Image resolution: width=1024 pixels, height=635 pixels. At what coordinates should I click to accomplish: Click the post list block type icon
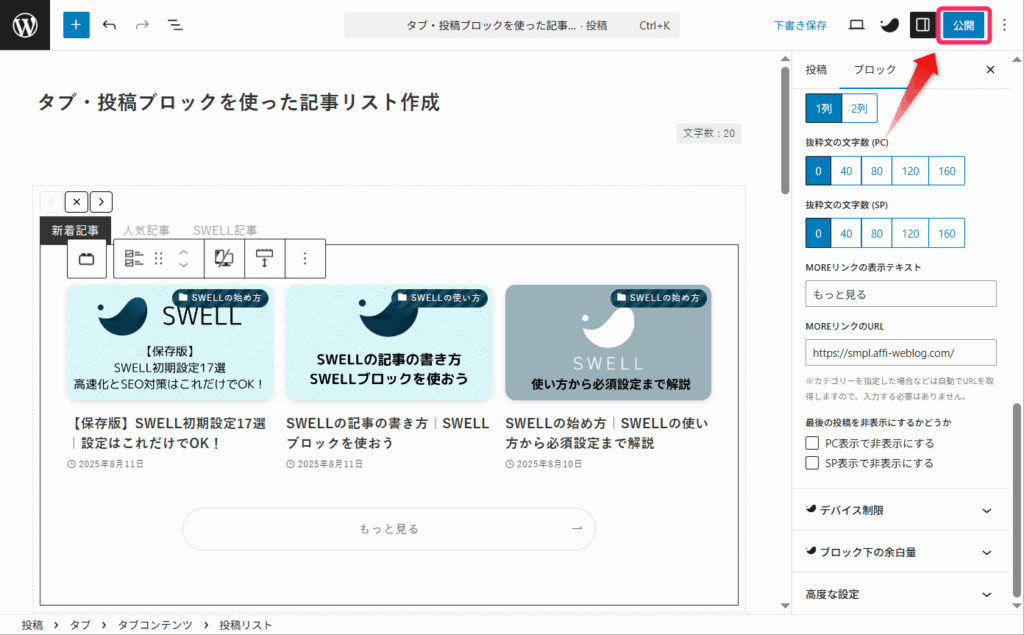[134, 259]
